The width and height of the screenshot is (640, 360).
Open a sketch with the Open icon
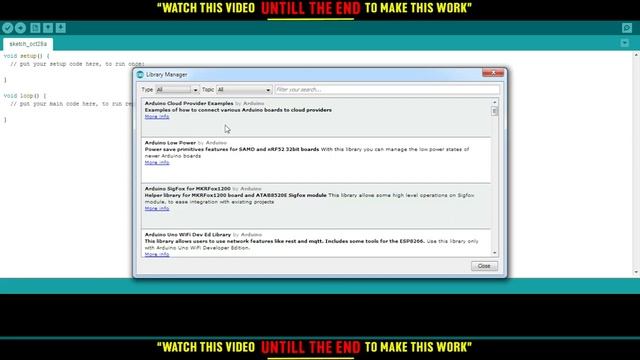[x=48, y=28]
